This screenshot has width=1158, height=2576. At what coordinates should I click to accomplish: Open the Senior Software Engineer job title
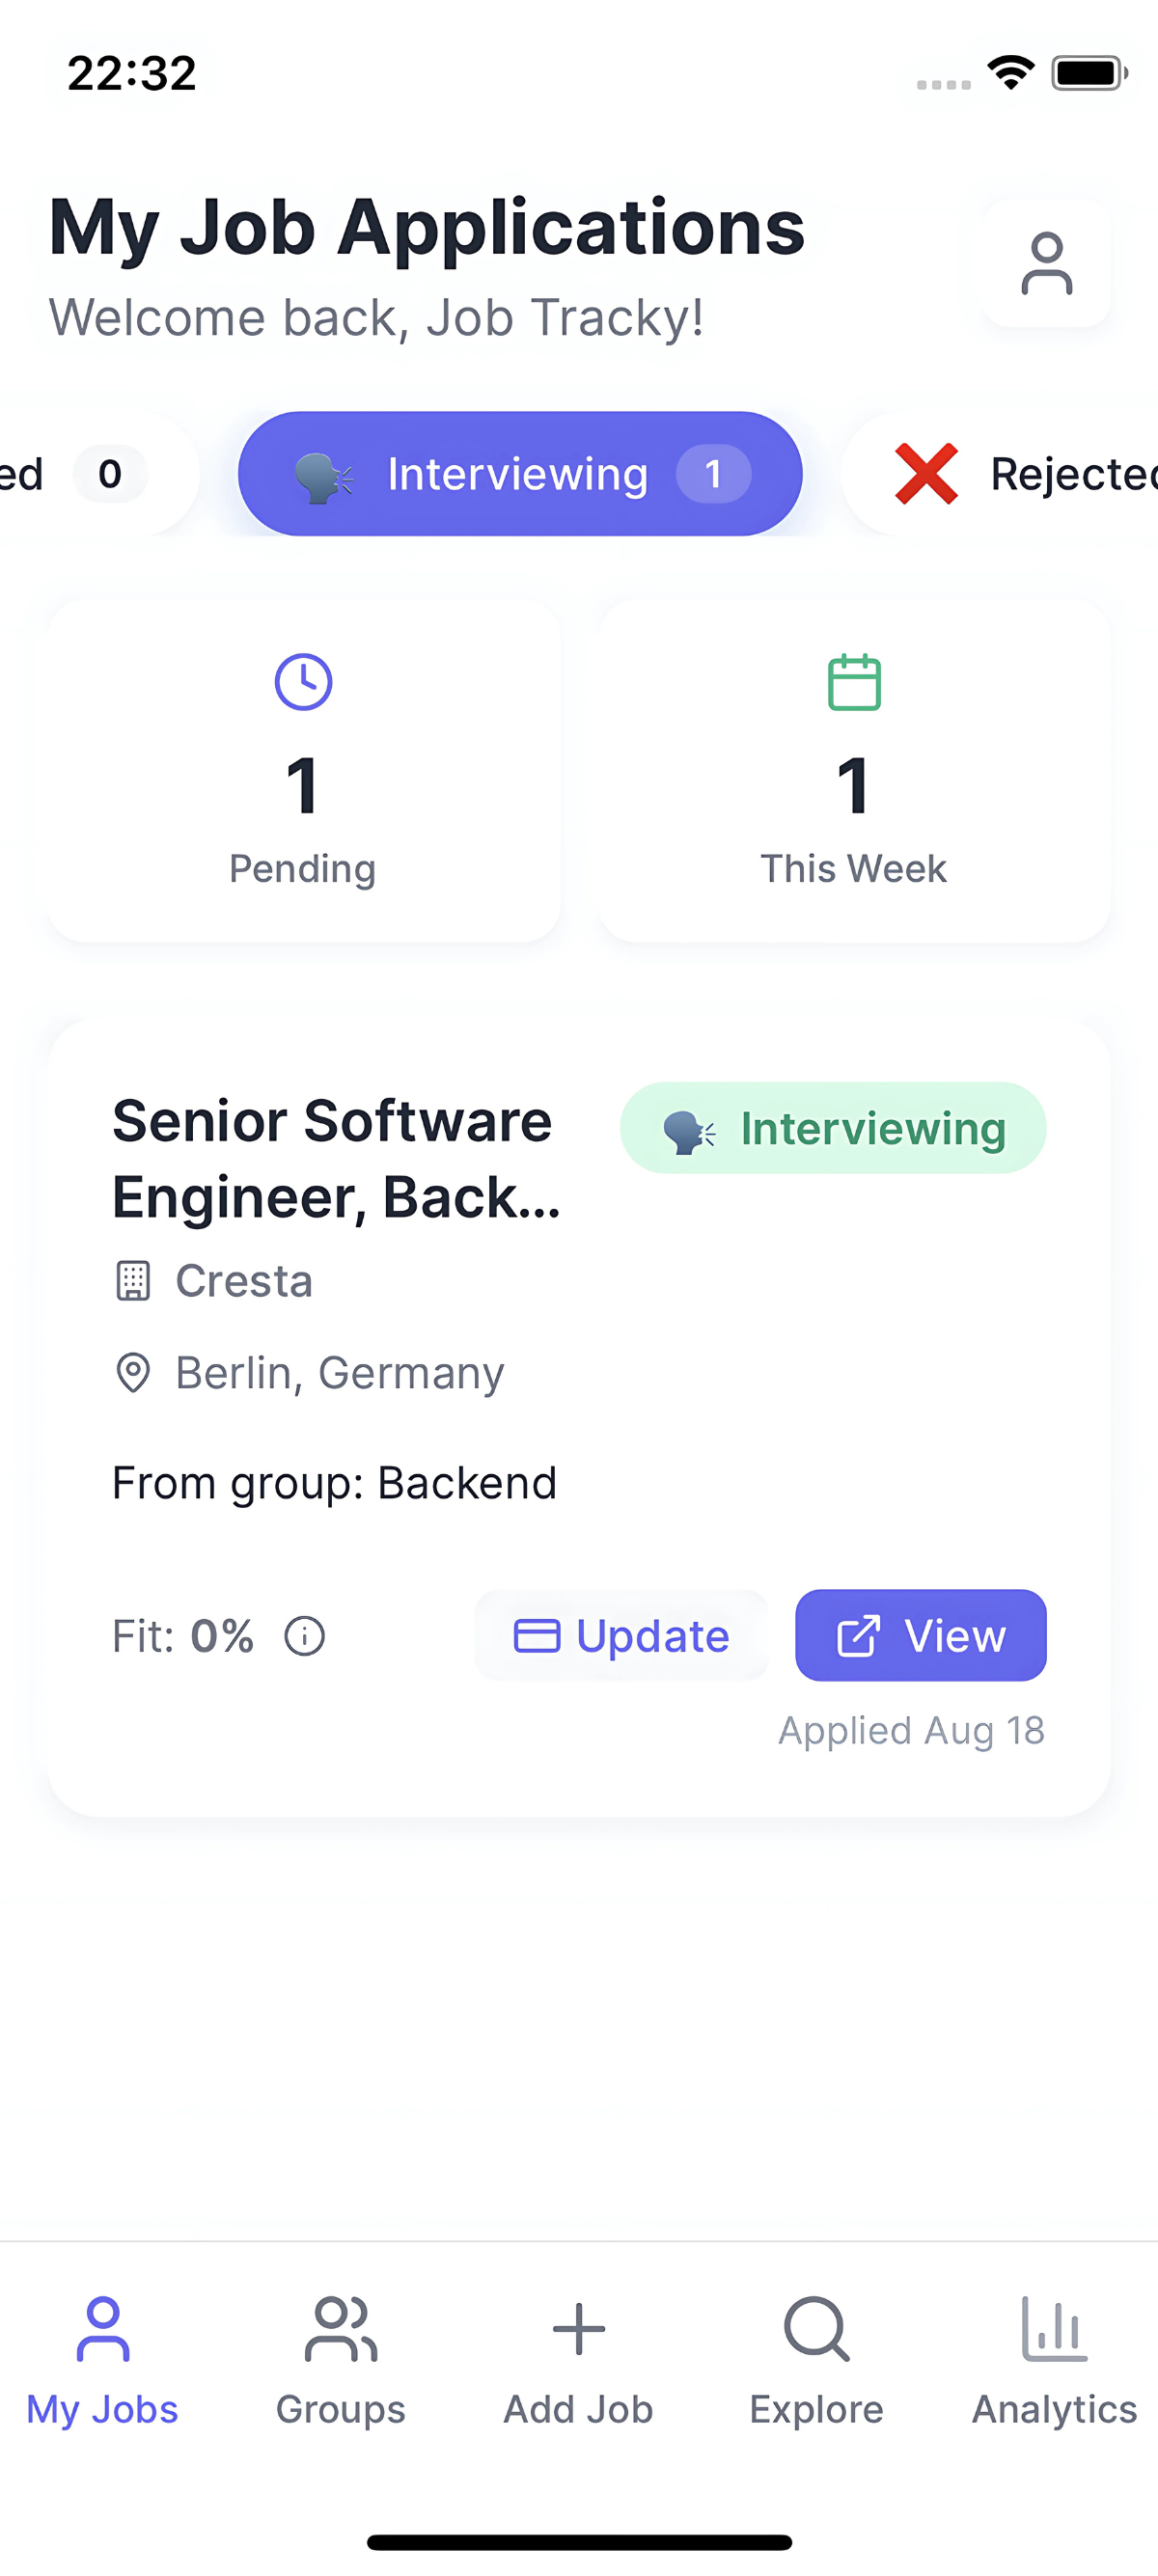336,1159
